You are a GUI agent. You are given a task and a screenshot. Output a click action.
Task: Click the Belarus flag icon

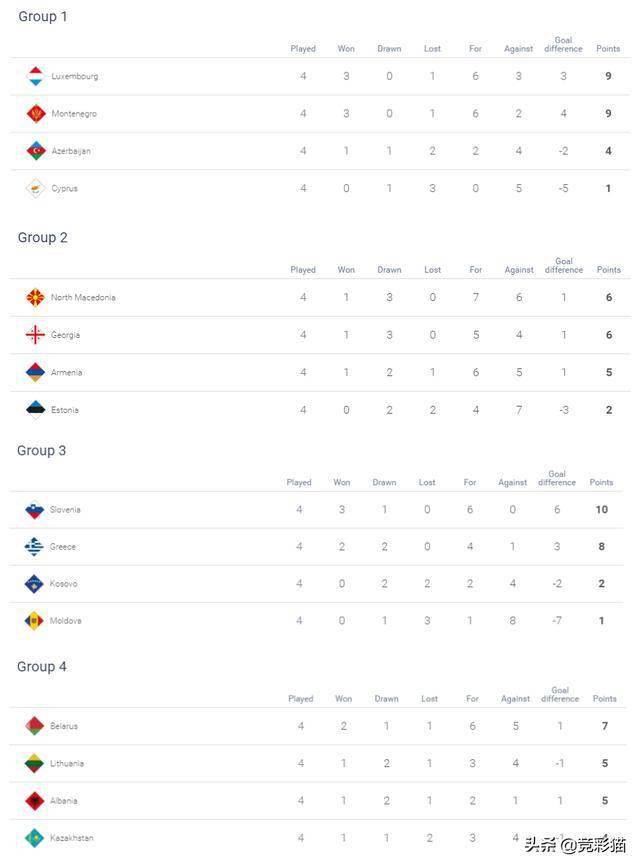(35, 726)
